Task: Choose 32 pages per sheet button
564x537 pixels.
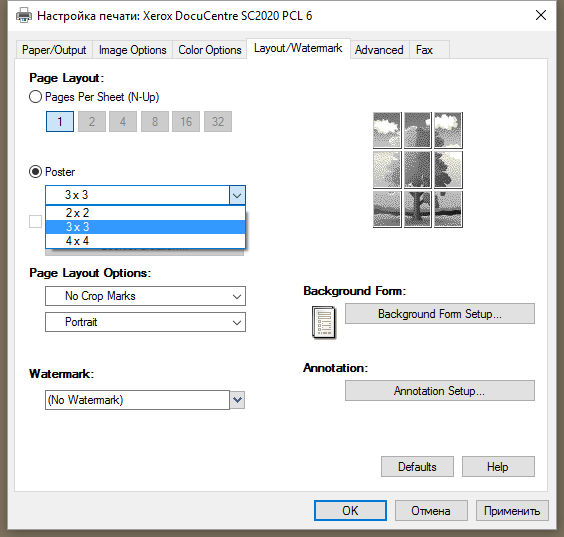Action: coord(218,122)
